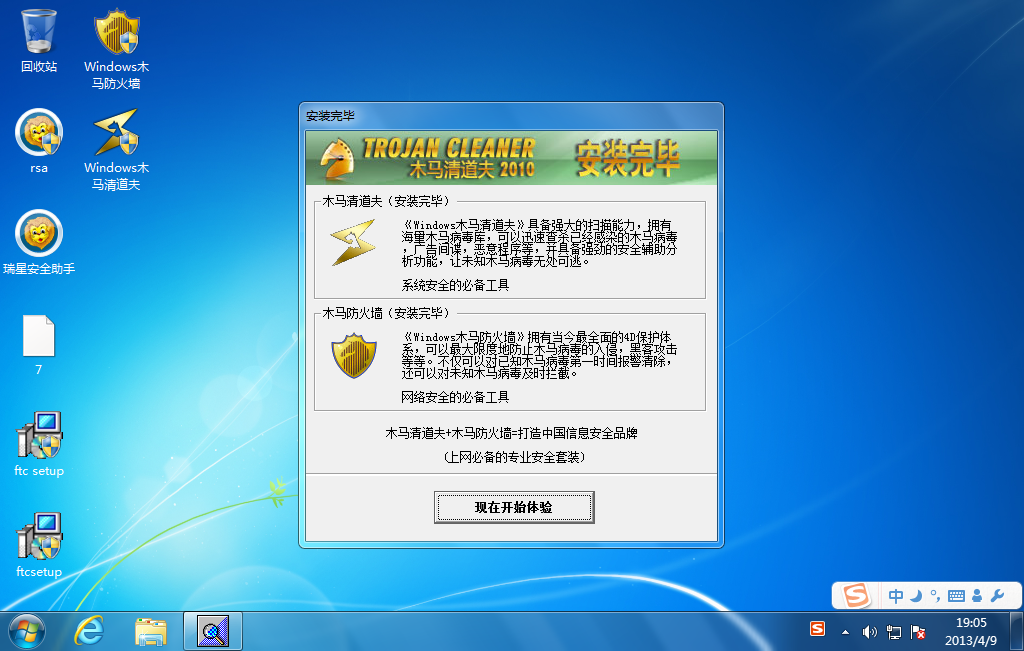1024x651 pixels.
Task: Select the Windows木马防火墙 desktop shortcut
Action: click(116, 49)
